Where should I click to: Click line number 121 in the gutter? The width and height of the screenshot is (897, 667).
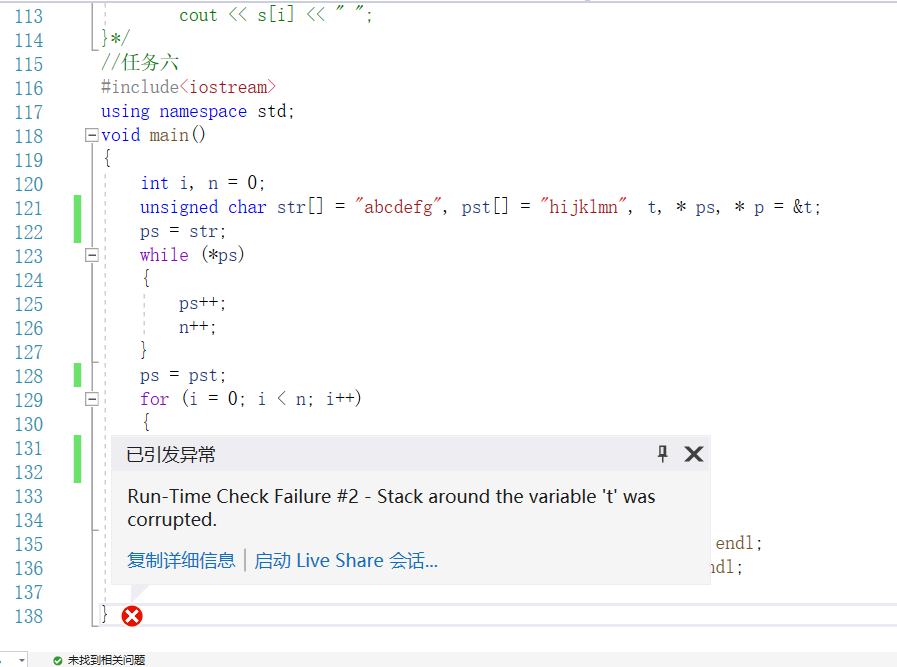point(29,208)
